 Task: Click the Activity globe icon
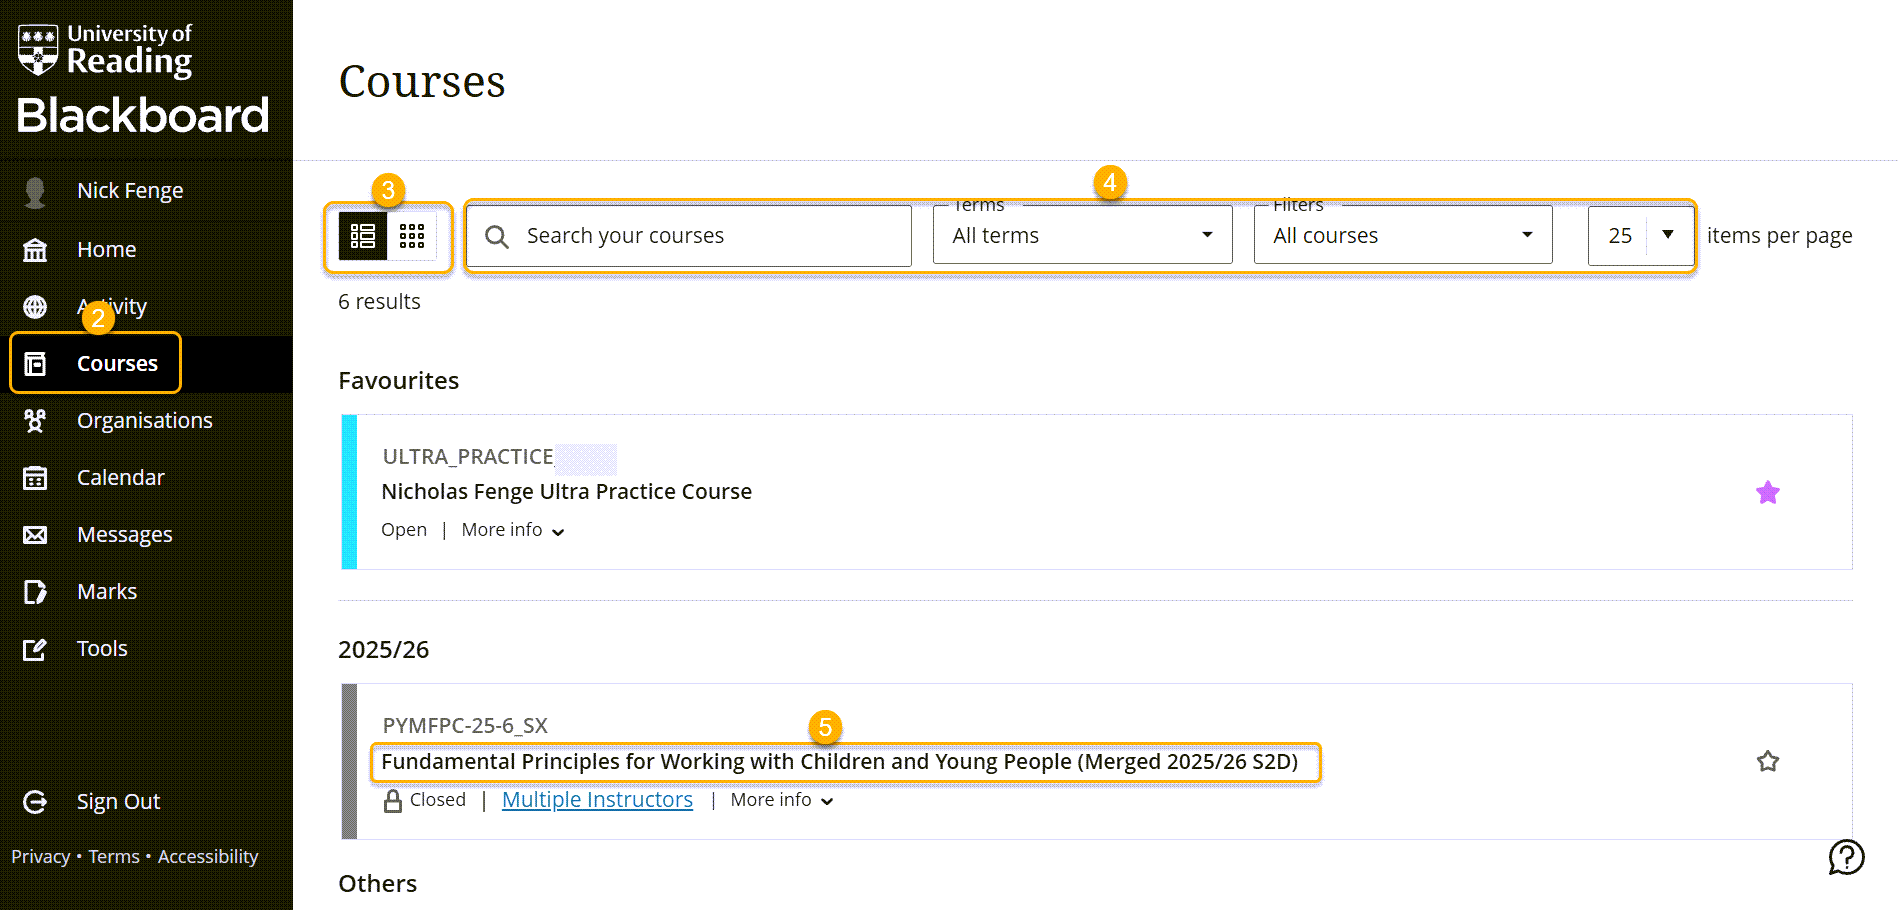tap(35, 307)
